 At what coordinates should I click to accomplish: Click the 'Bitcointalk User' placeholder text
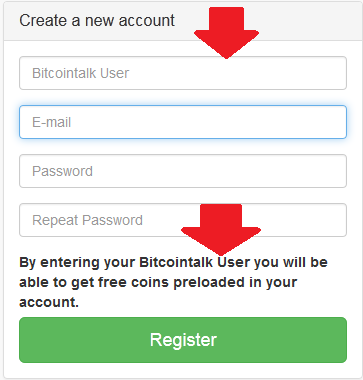[x=80, y=73]
